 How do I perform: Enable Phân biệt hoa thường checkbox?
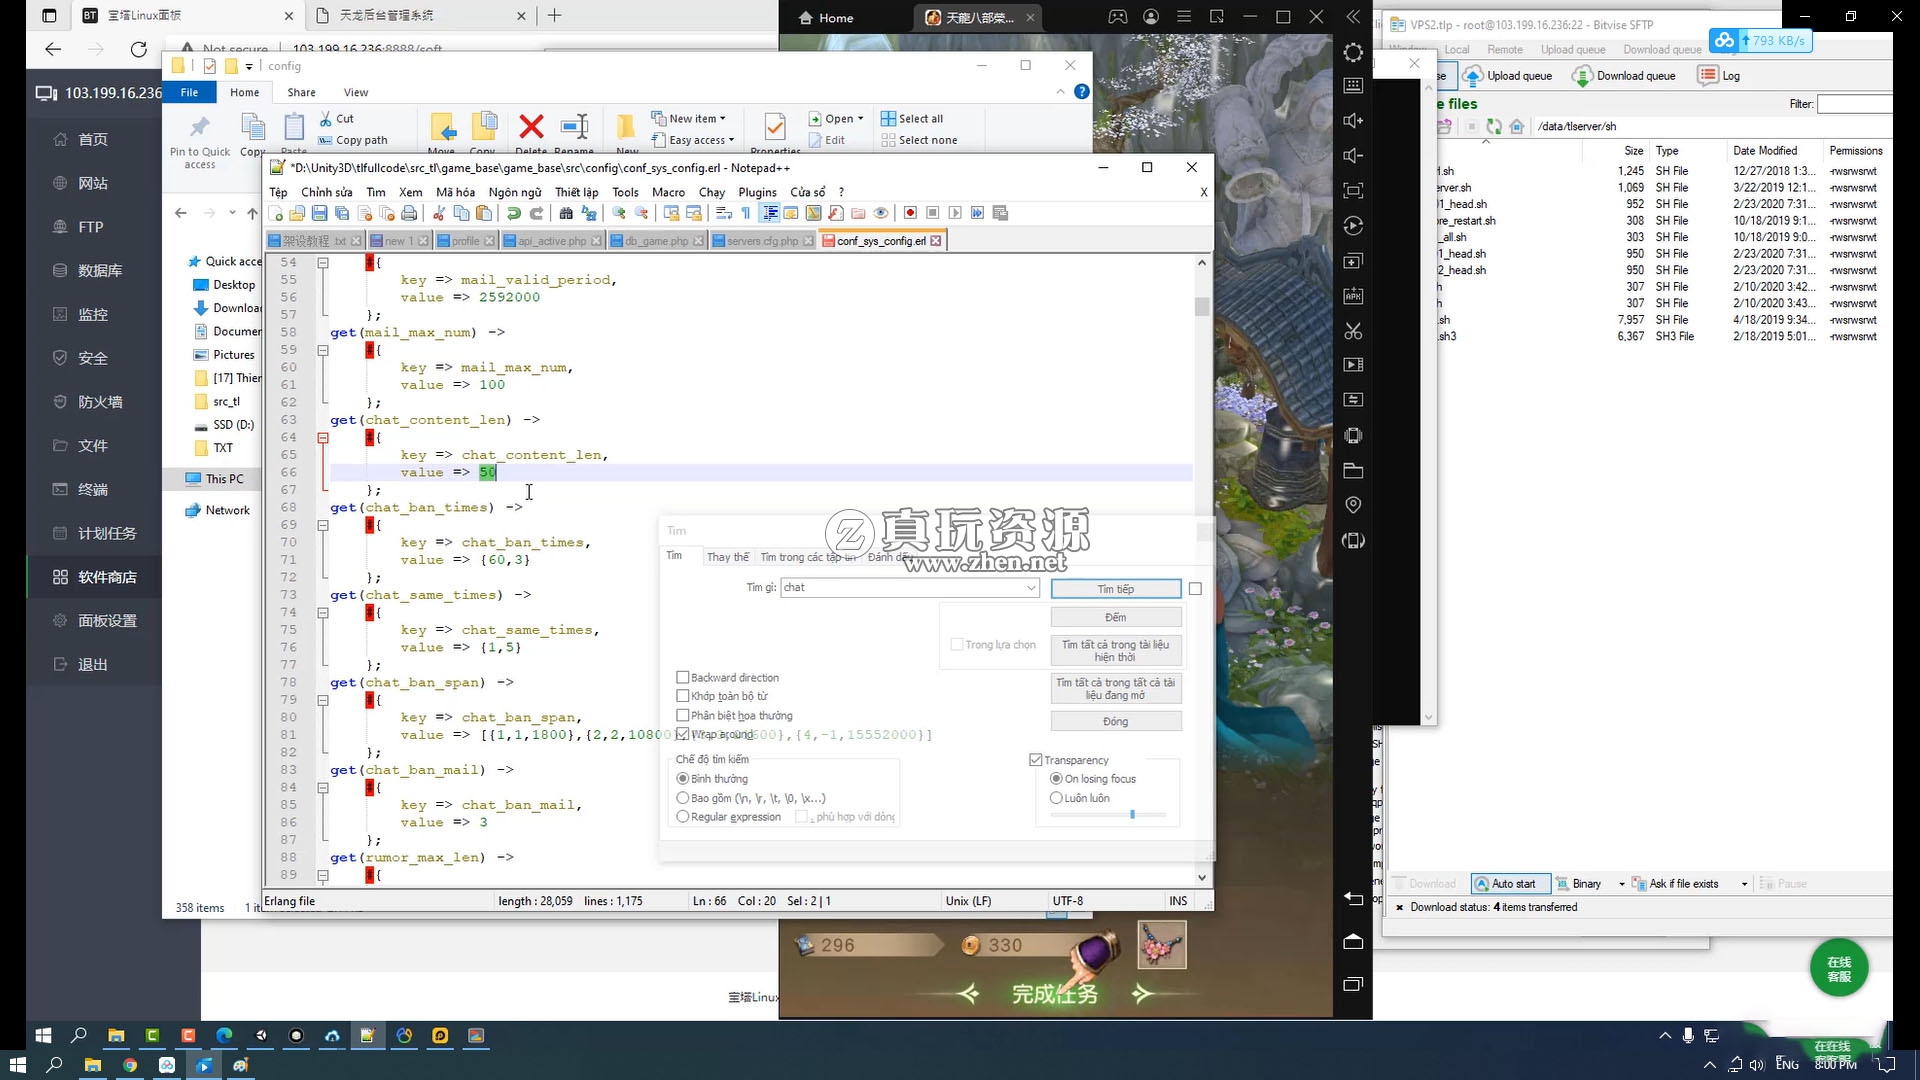click(x=683, y=715)
